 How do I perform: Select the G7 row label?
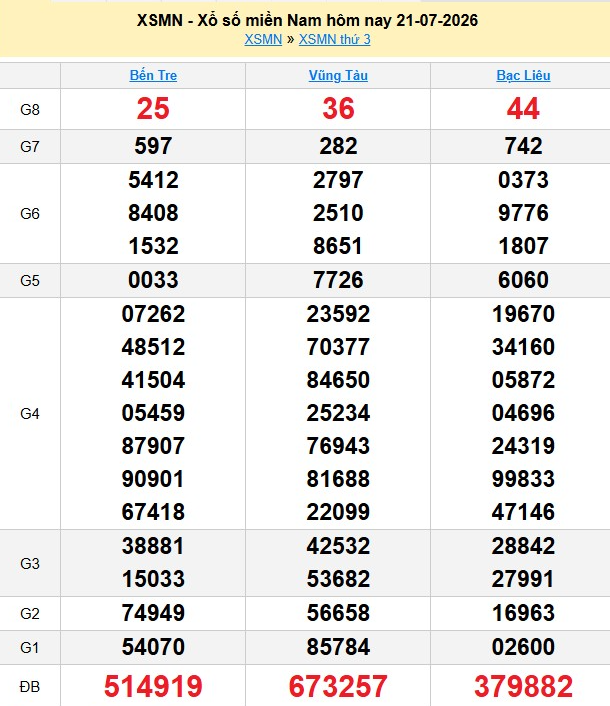(30, 146)
